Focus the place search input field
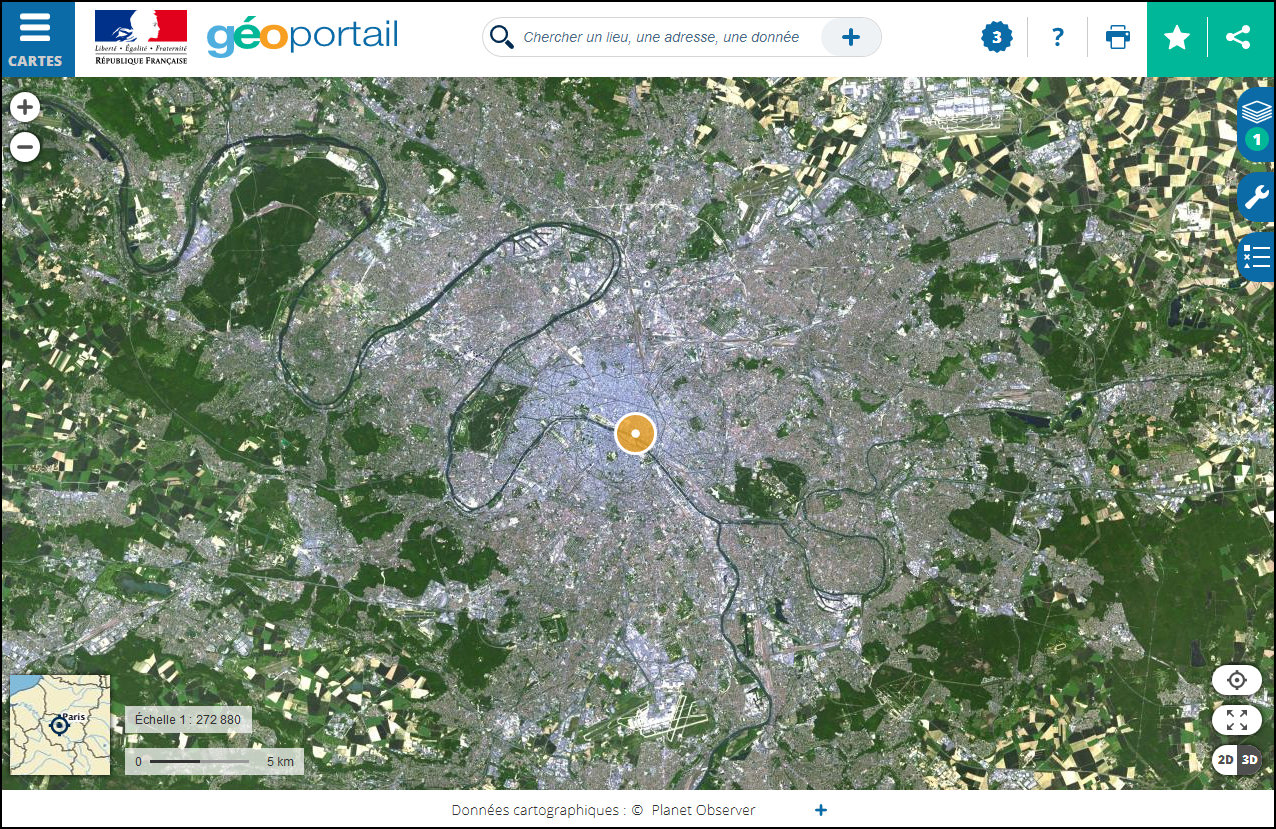The image size is (1276, 829). (661, 37)
